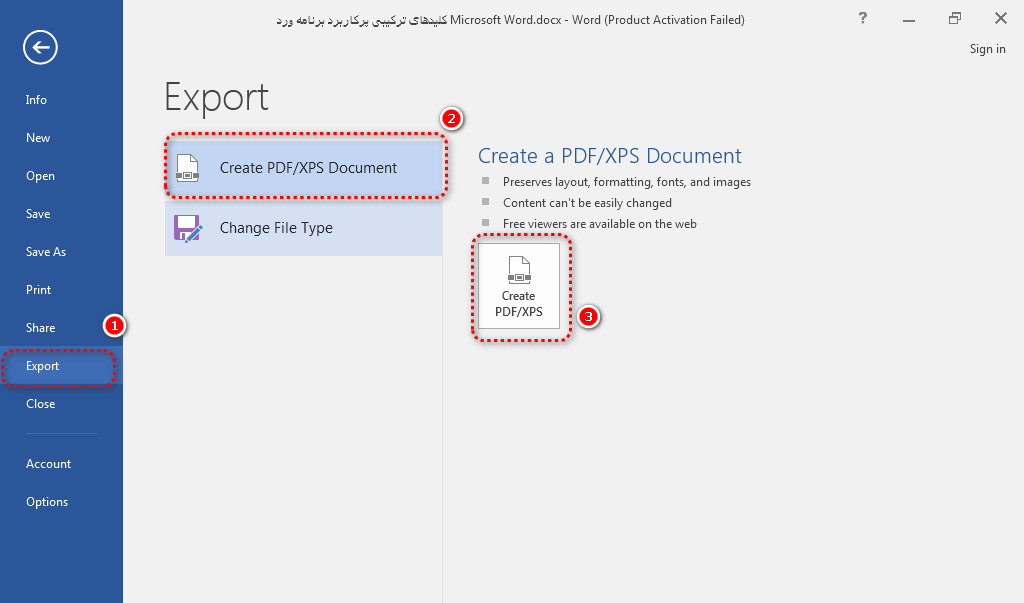Select the Export sidebar item
Viewport: 1024px width, 603px height.
[43, 366]
